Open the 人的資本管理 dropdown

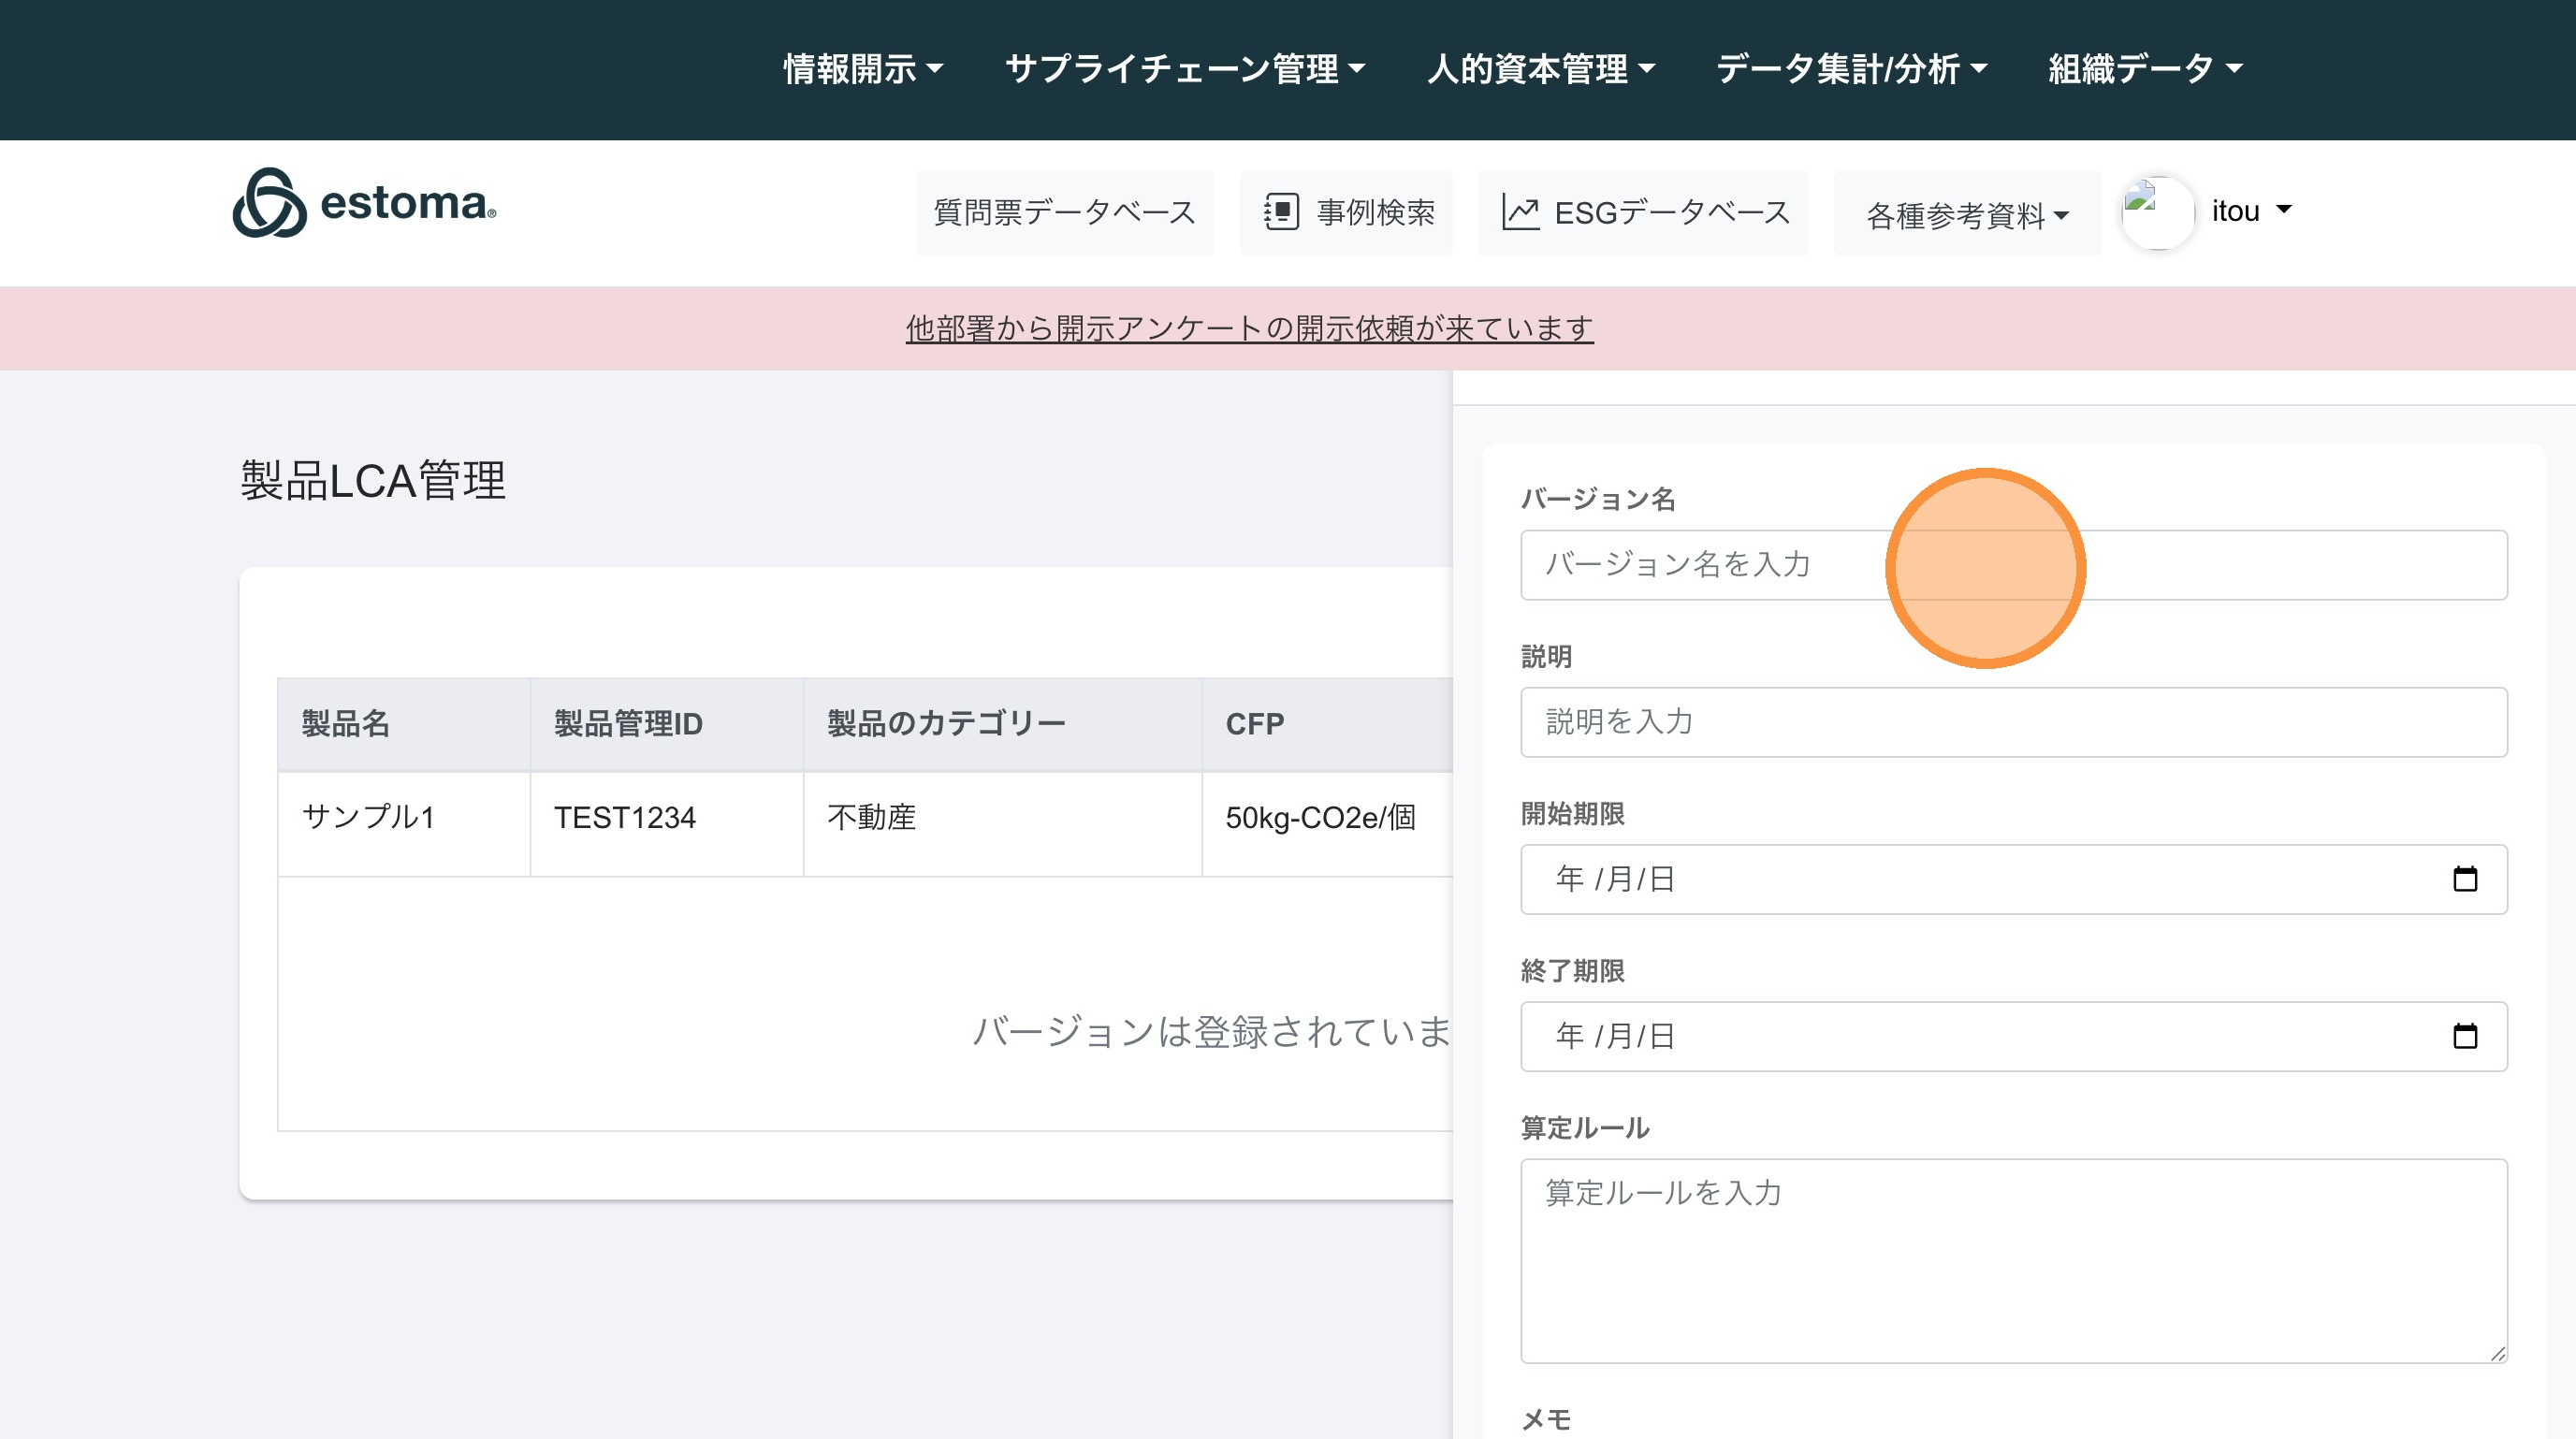1540,69
